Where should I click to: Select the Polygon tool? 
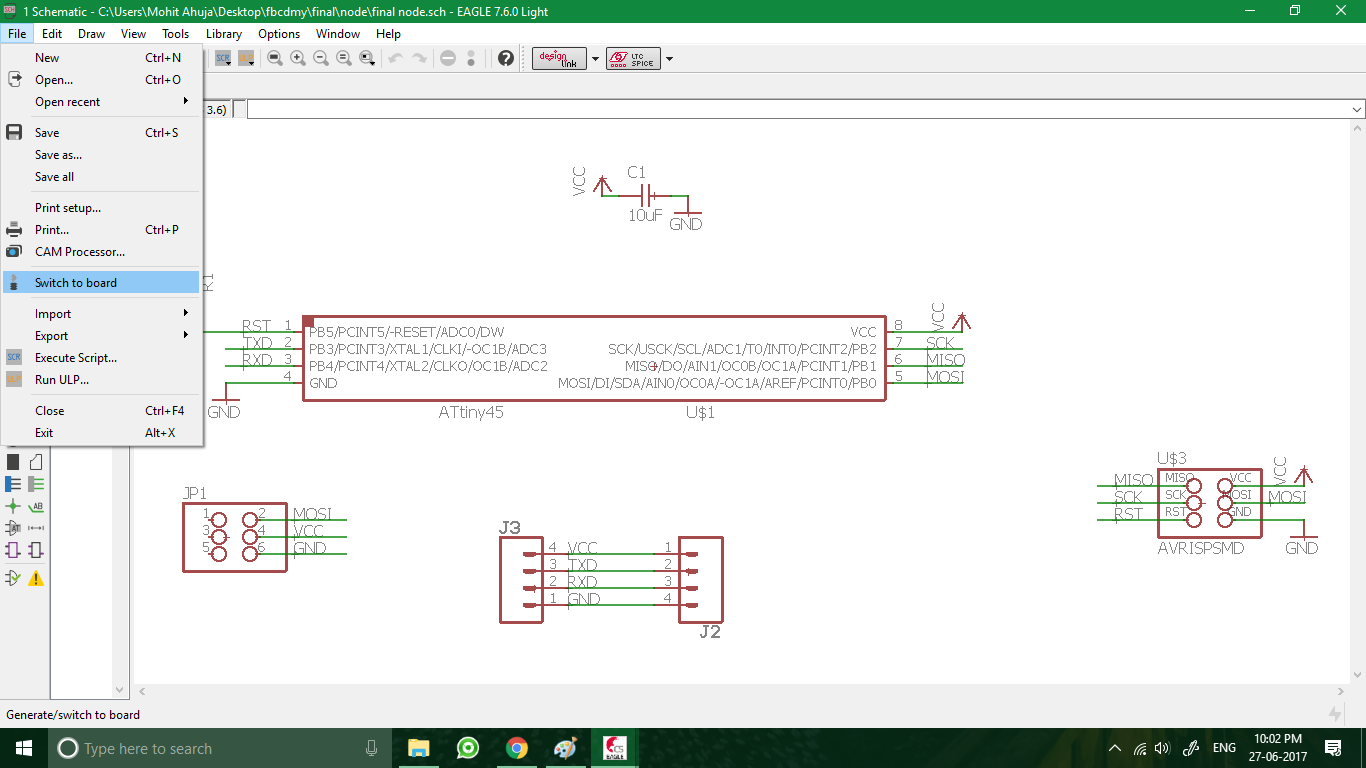tap(36, 462)
